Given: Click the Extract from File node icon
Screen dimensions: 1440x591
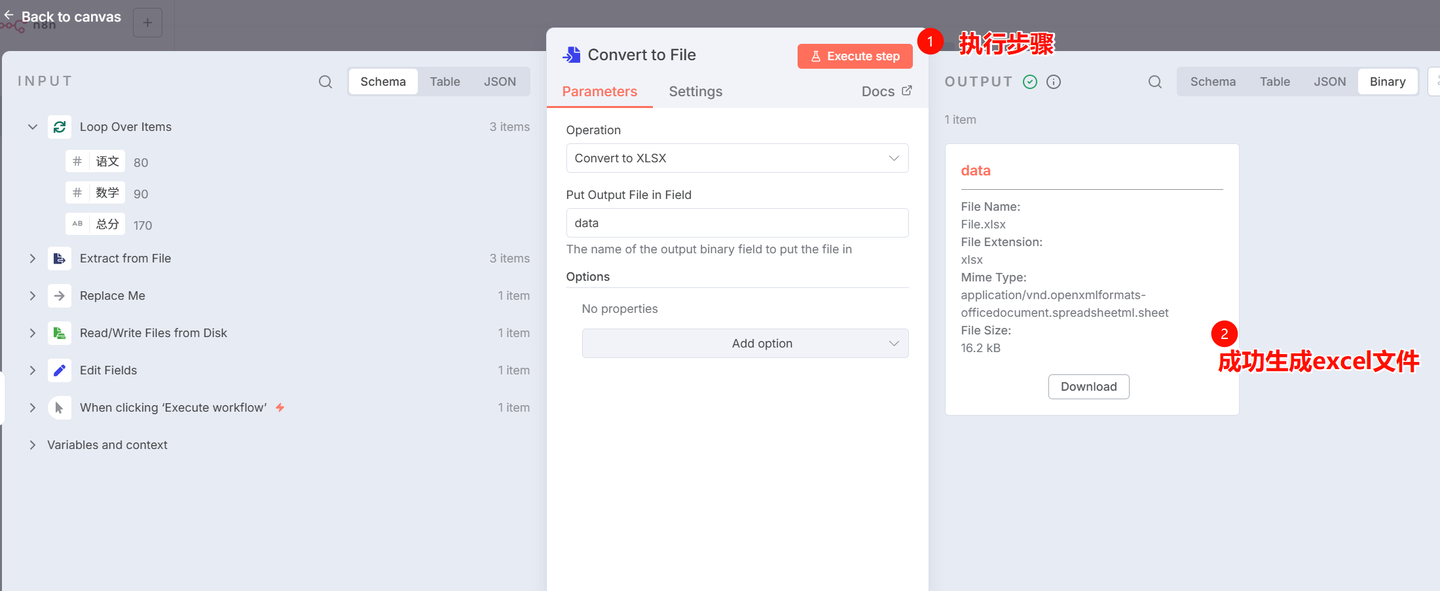Looking at the screenshot, I should pyautogui.click(x=60, y=258).
